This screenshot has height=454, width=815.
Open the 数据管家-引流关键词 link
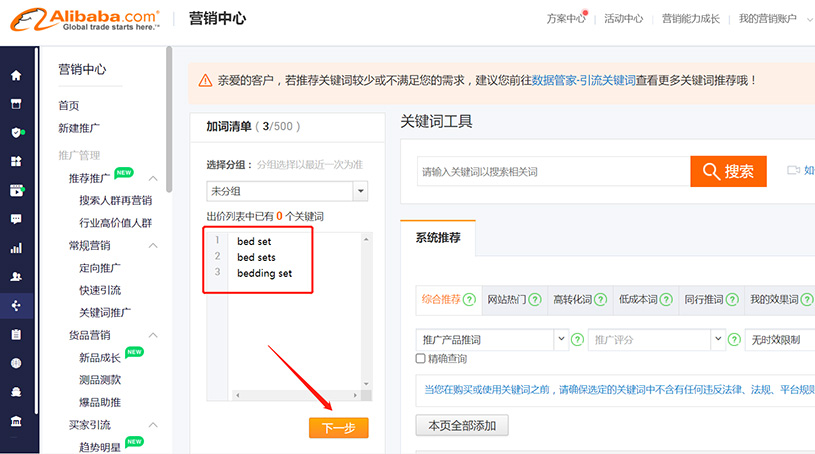[x=583, y=81]
